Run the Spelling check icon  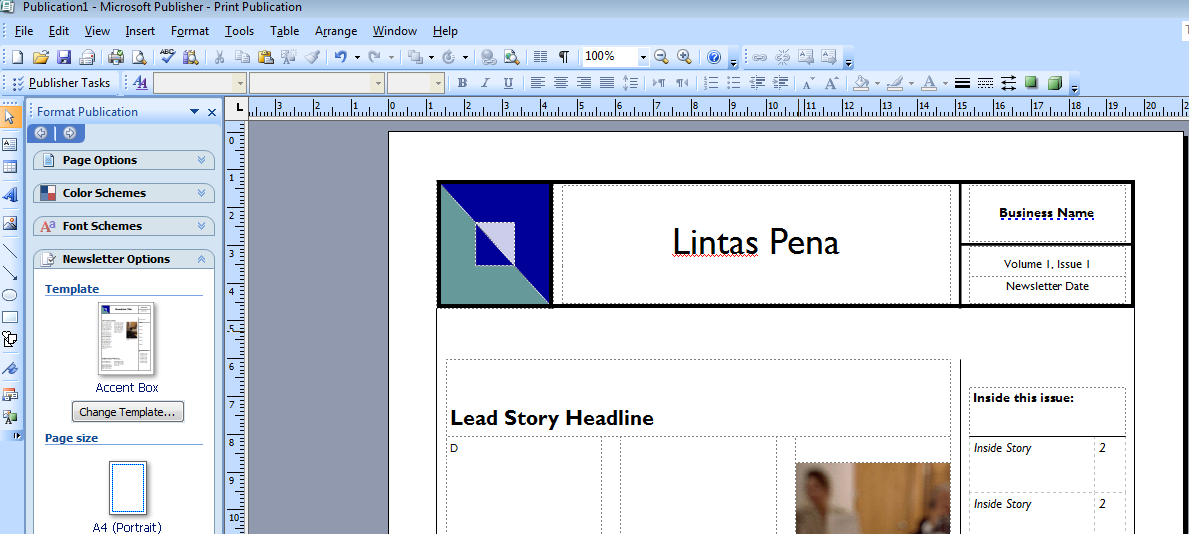168,57
